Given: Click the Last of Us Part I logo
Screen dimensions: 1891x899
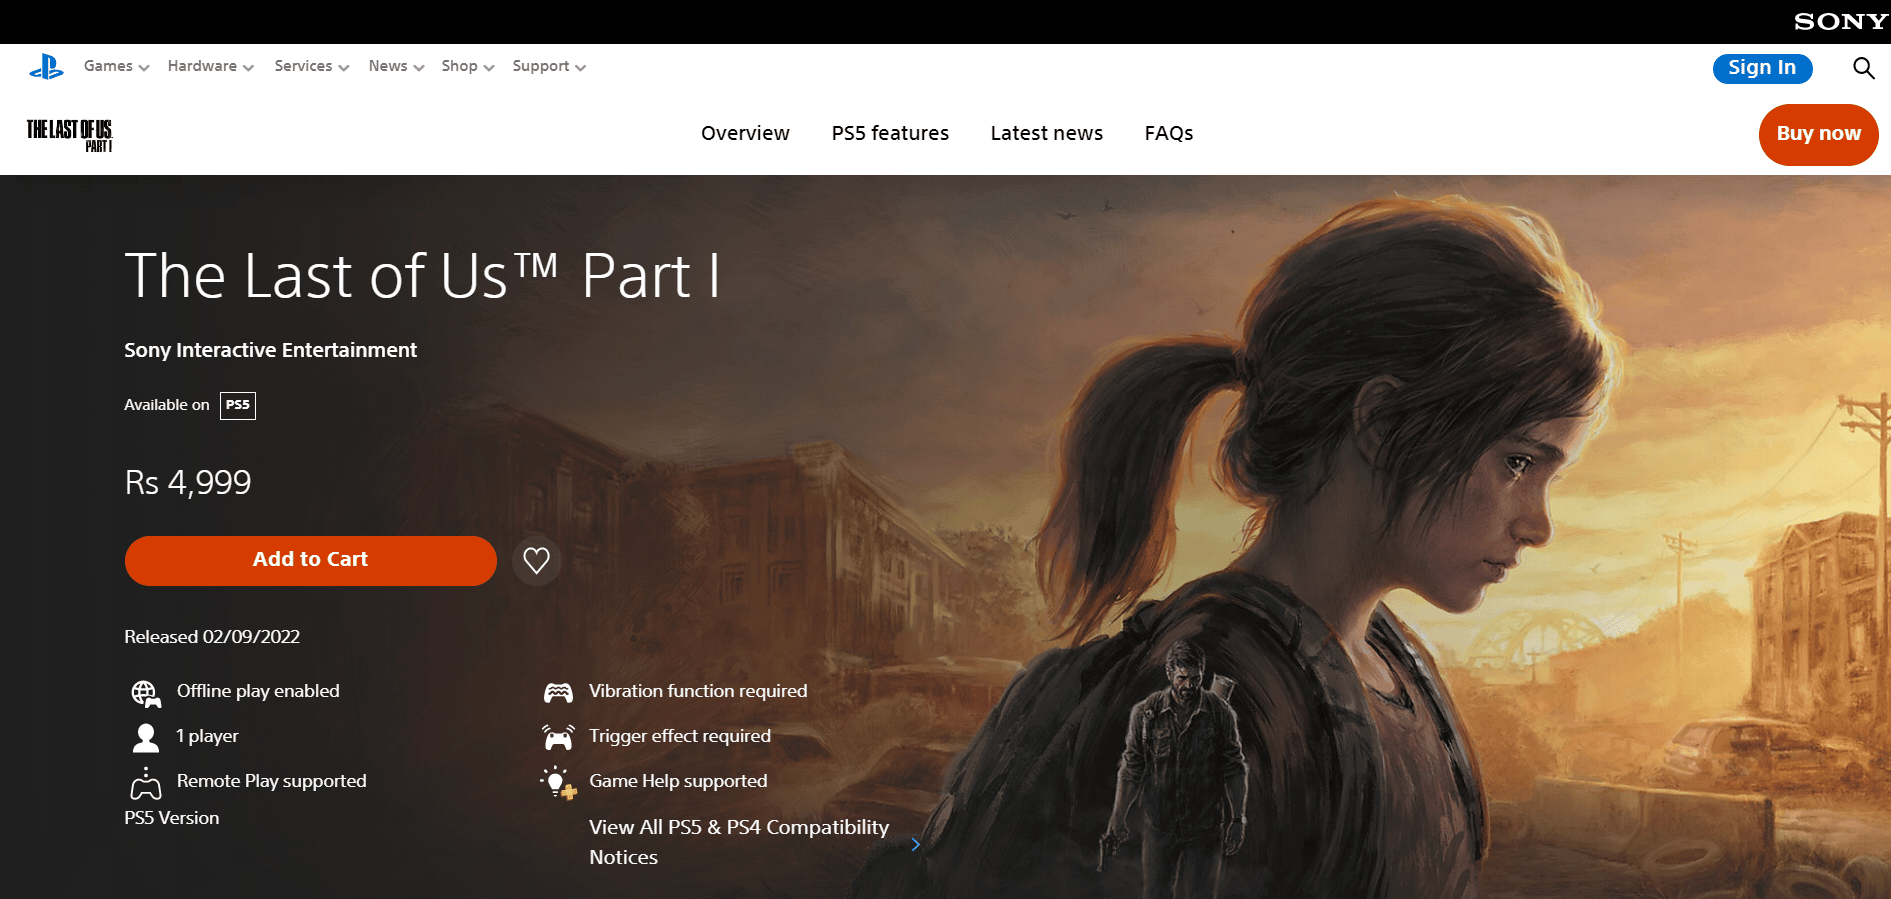Looking at the screenshot, I should 70,135.
